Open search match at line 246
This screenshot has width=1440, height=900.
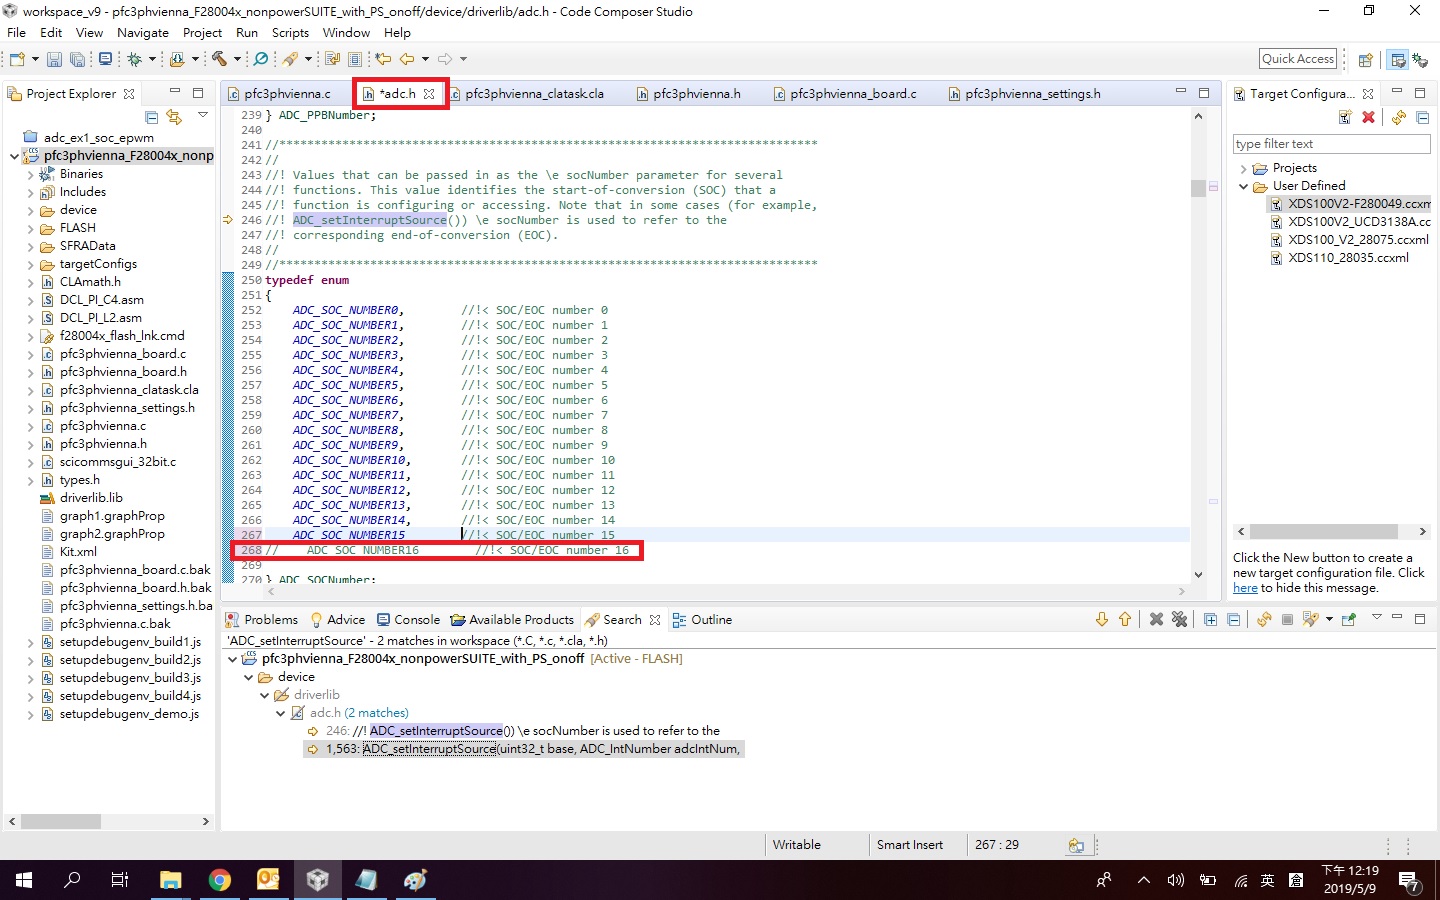pyautogui.click(x=513, y=731)
